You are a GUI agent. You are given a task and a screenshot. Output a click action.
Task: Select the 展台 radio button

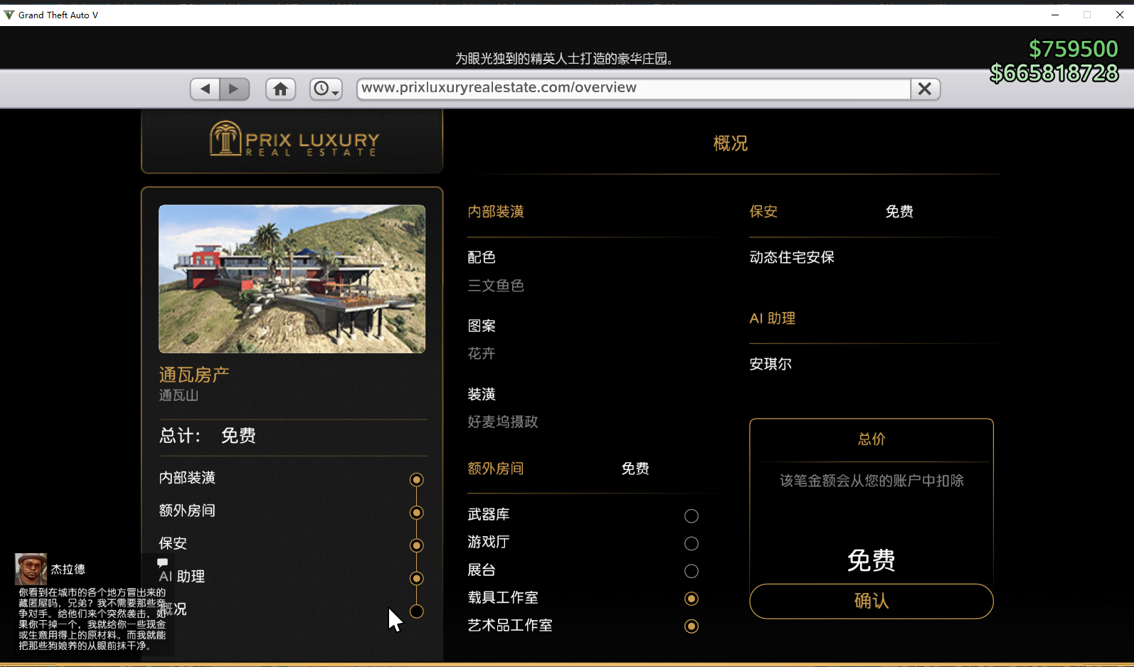point(691,571)
